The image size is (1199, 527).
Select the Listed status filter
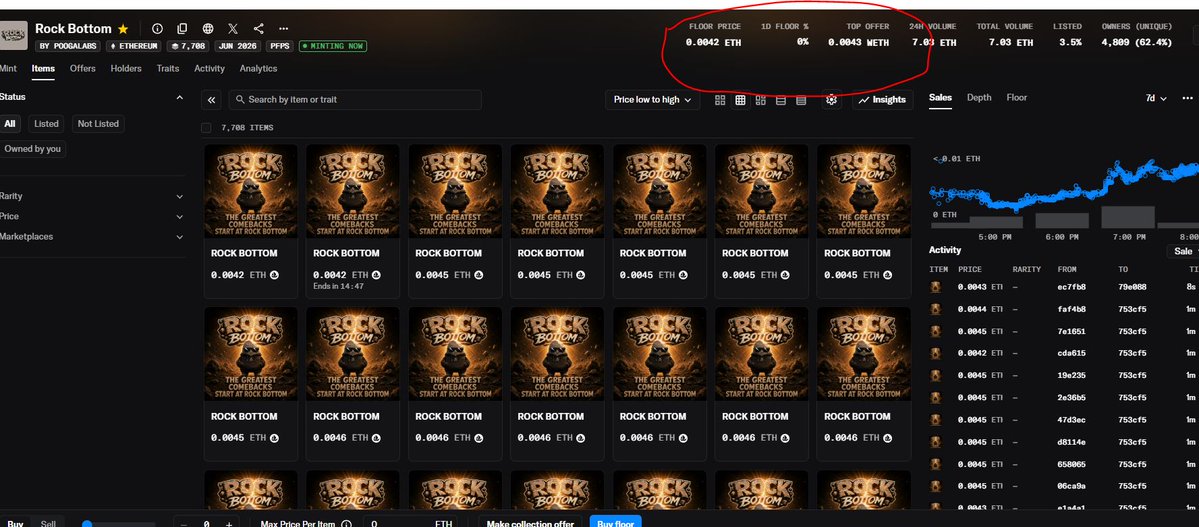point(46,124)
